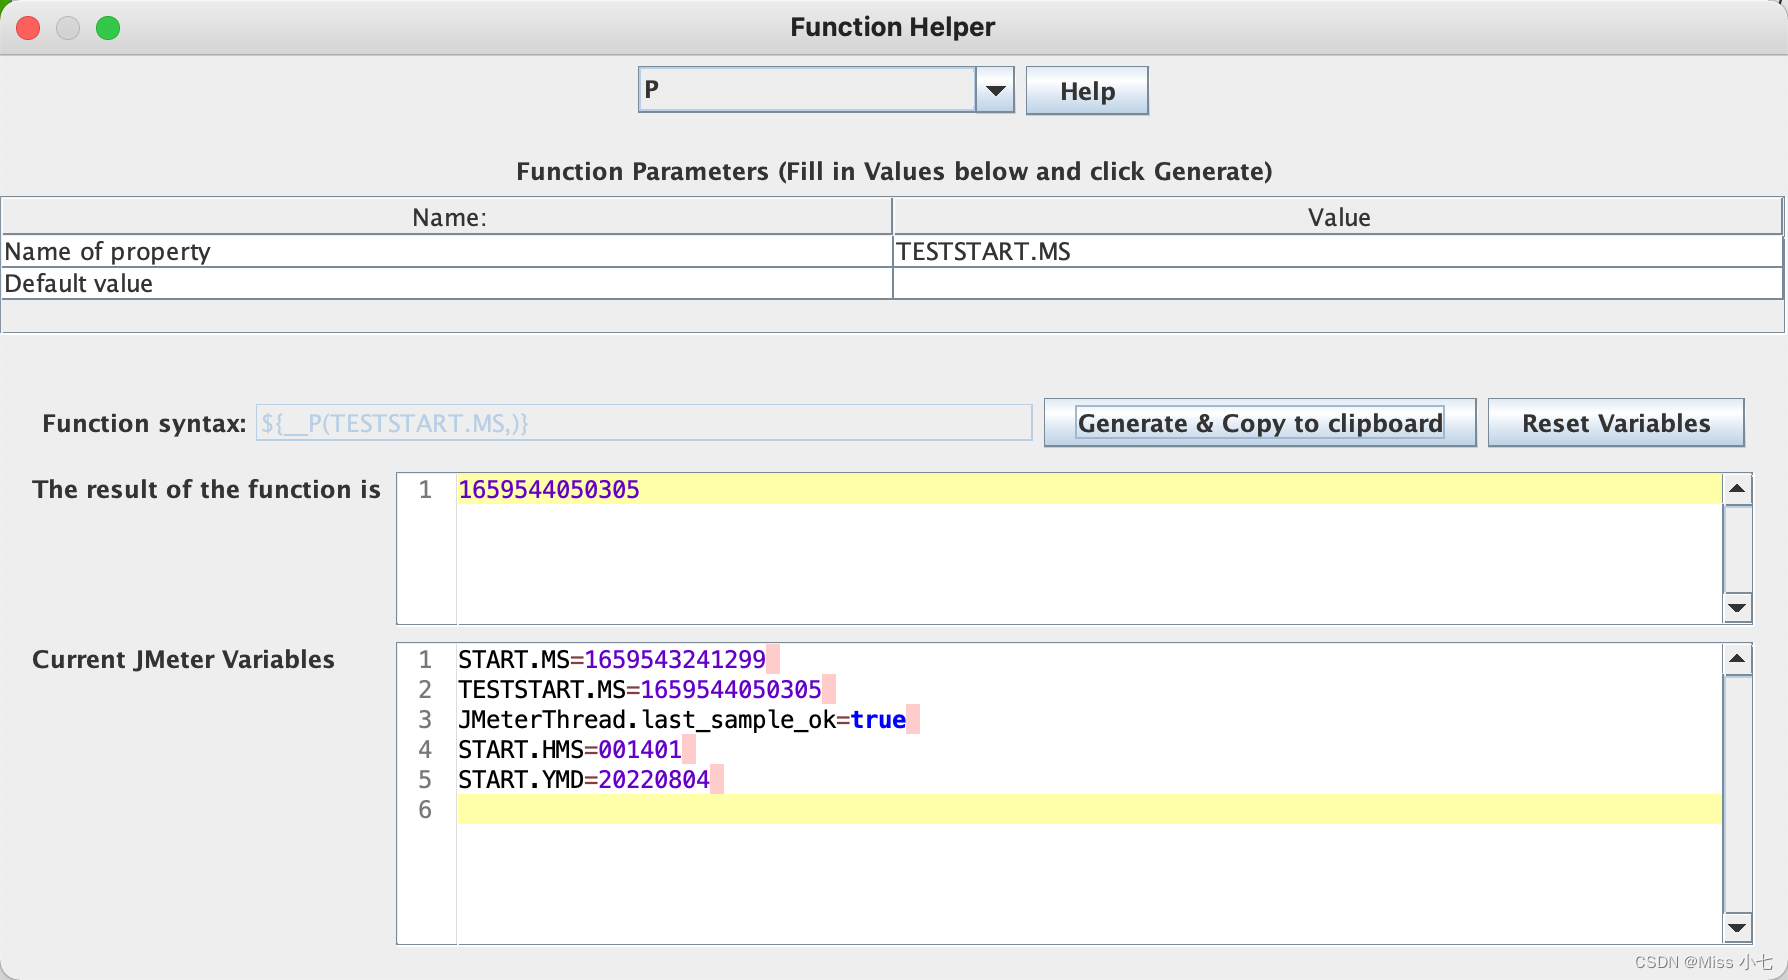The width and height of the screenshot is (1788, 980).
Task: Click the Reset Variables button
Action: tap(1616, 423)
